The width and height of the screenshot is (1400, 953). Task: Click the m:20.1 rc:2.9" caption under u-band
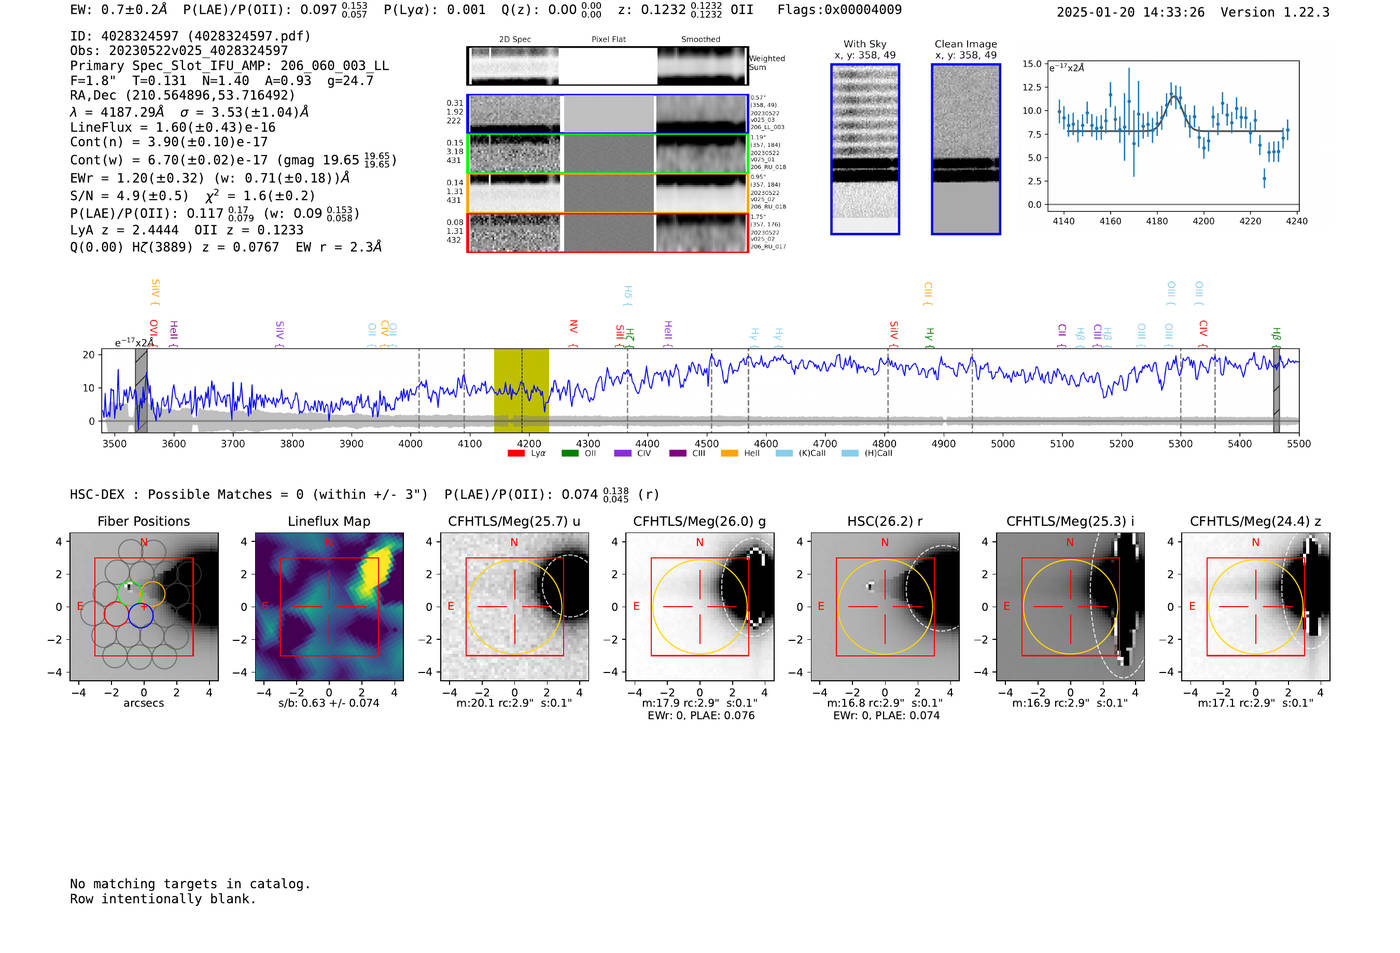(514, 703)
